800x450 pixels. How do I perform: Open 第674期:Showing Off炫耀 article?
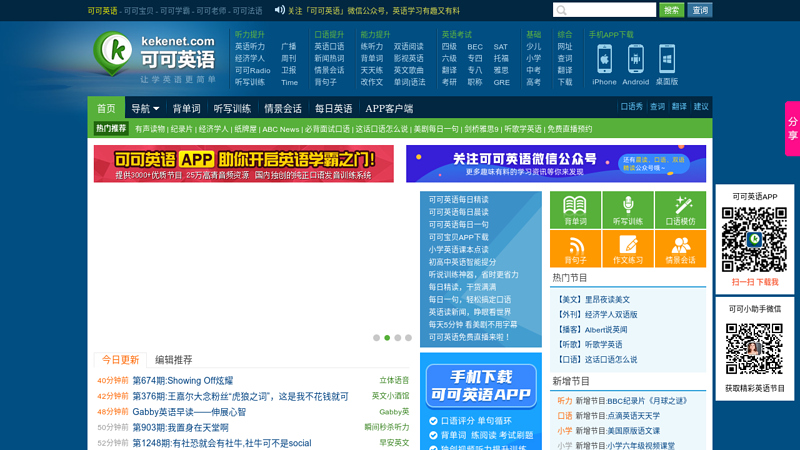click(x=183, y=381)
